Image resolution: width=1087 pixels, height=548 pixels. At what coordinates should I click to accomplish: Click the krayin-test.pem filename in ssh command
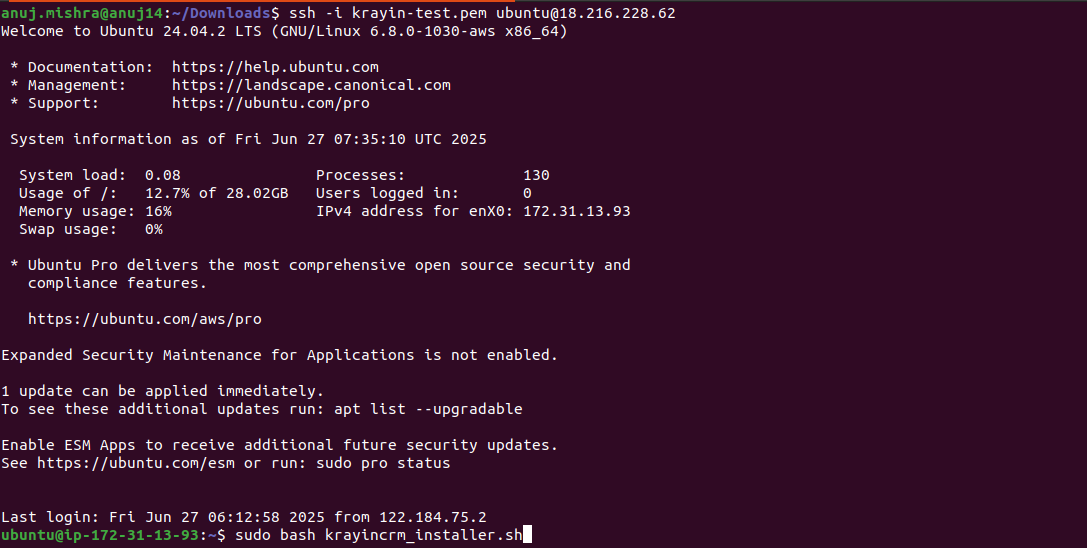(419, 13)
